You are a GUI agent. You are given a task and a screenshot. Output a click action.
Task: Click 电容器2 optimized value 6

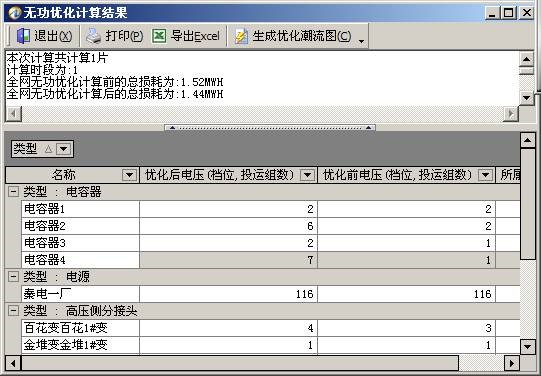pyautogui.click(x=228, y=226)
